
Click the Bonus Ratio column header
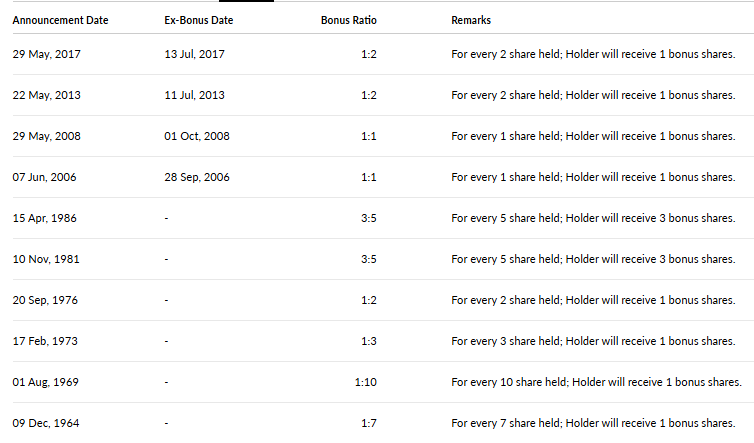(x=349, y=20)
